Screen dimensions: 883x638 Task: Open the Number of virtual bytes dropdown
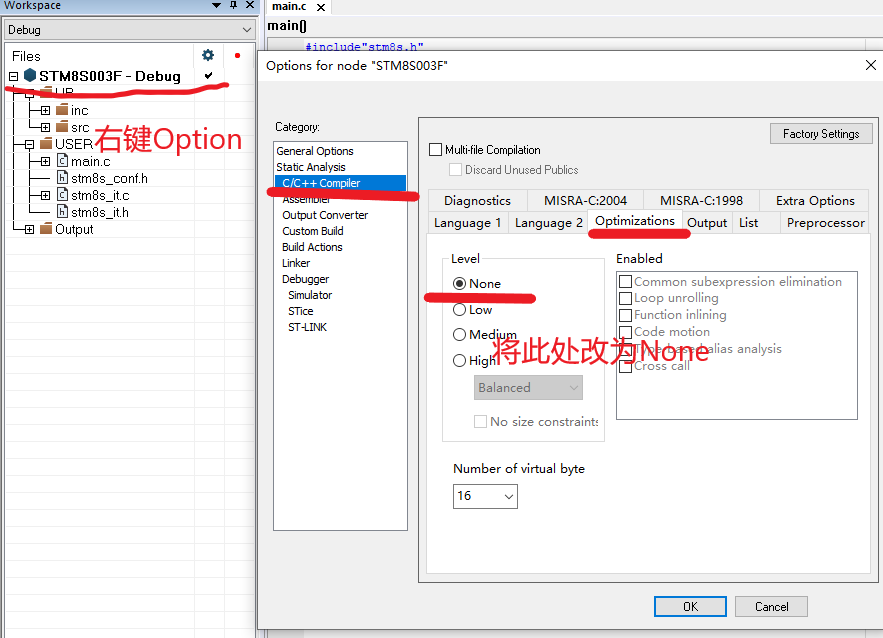[x=507, y=496]
